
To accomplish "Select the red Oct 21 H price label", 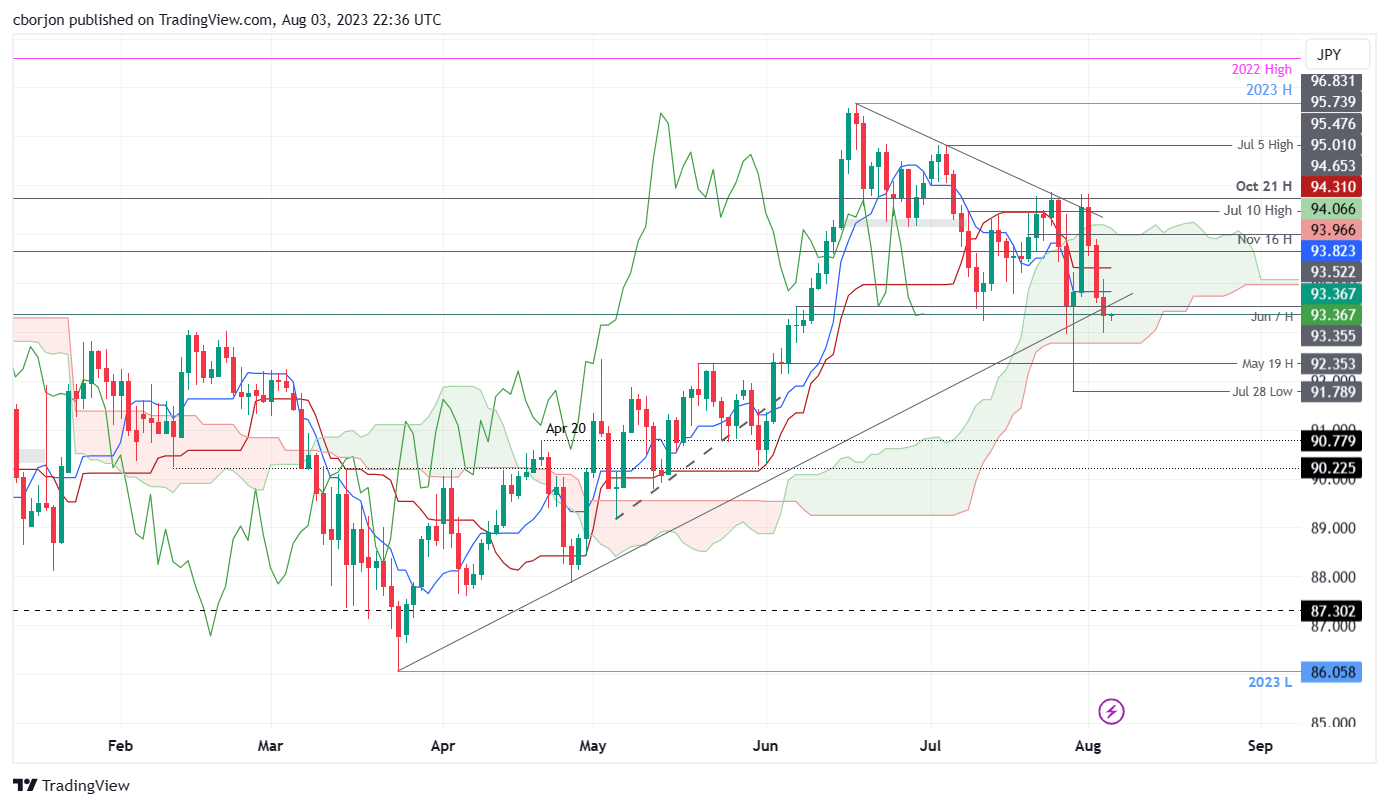I will pyautogui.click(x=1332, y=186).
